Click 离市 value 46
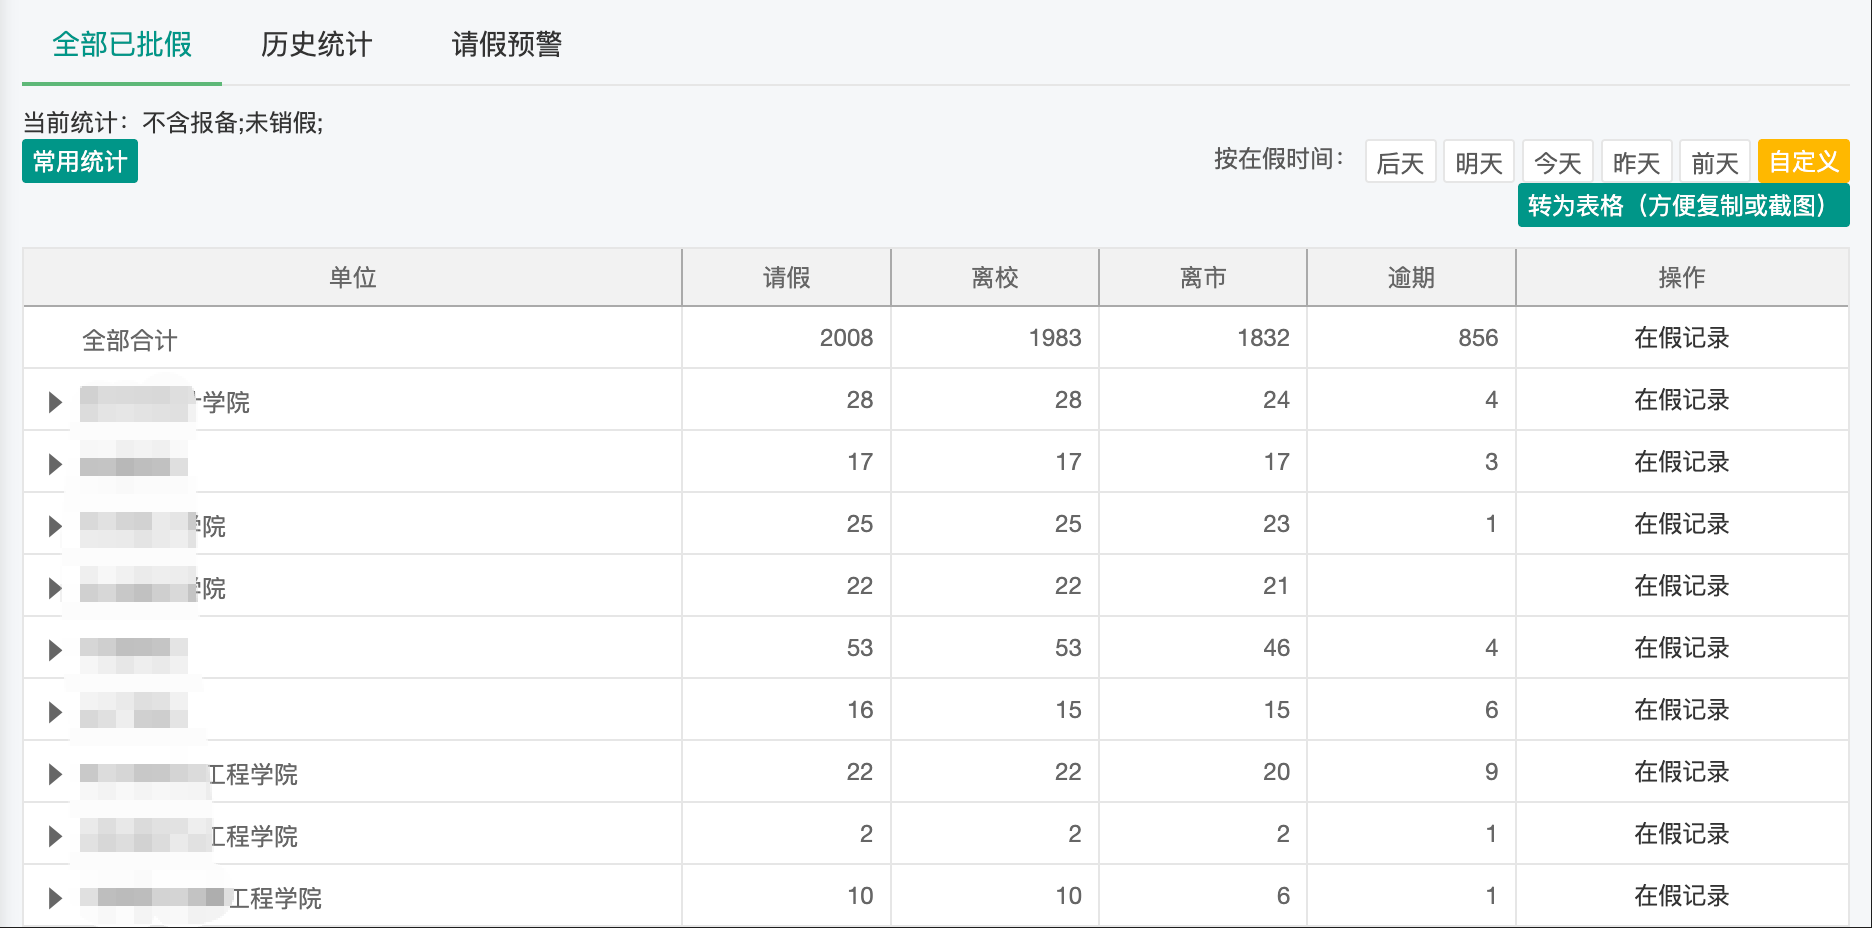Screen dimensions: 1872x928 pyautogui.click(x=1276, y=648)
